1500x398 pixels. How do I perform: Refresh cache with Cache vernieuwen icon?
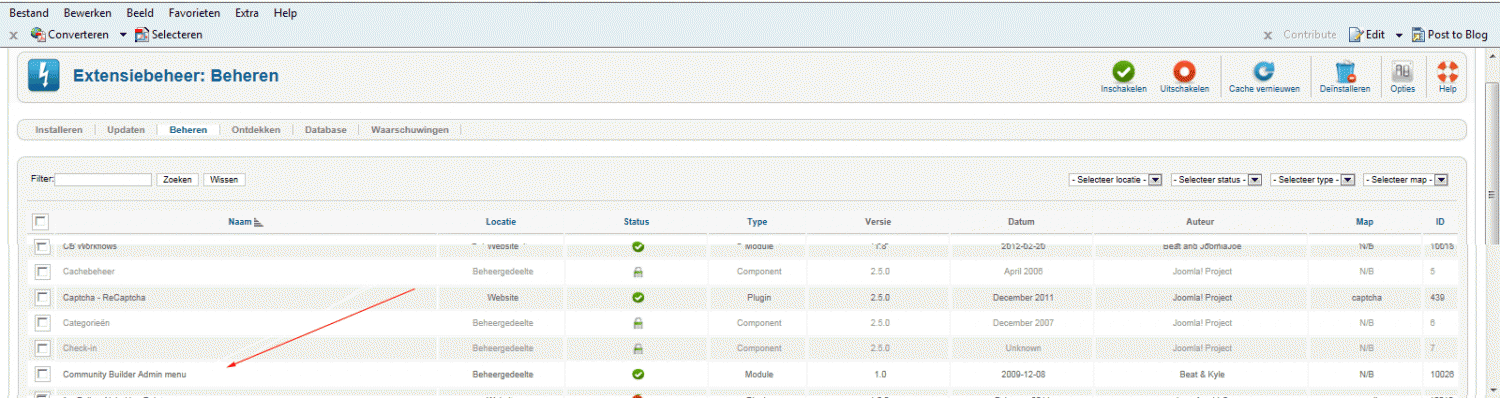[1264, 71]
